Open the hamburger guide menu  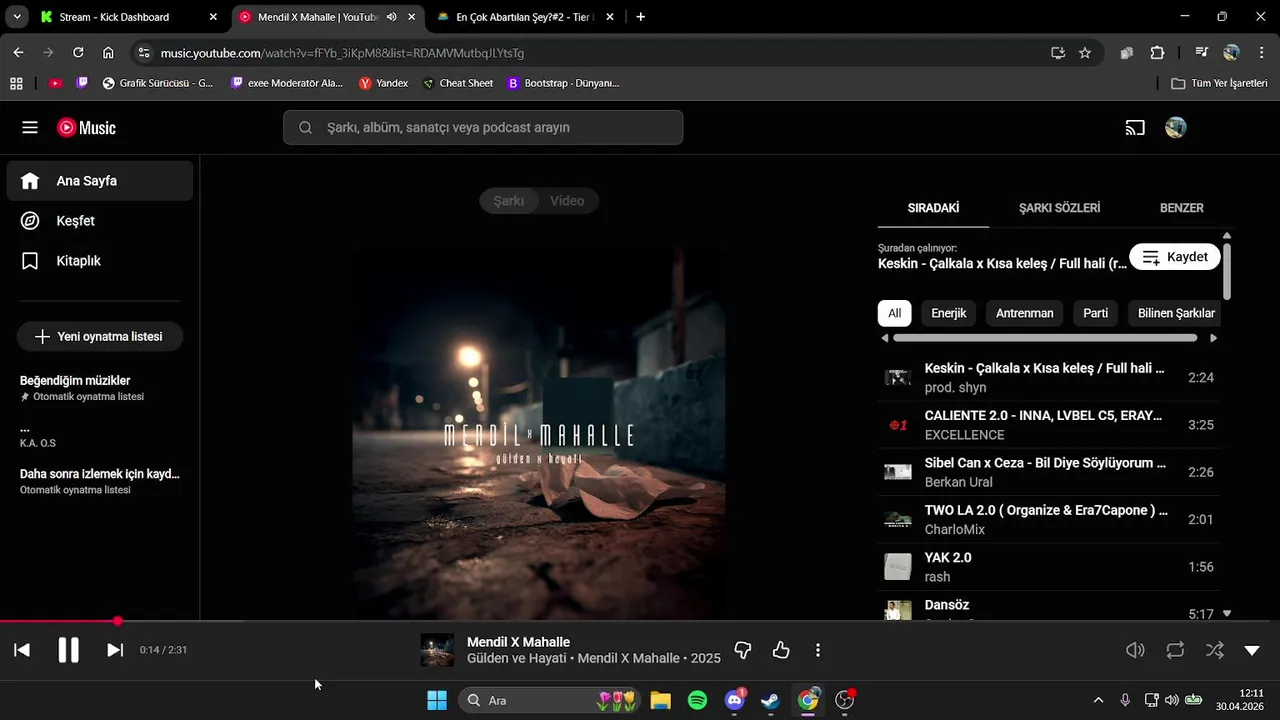click(x=30, y=128)
